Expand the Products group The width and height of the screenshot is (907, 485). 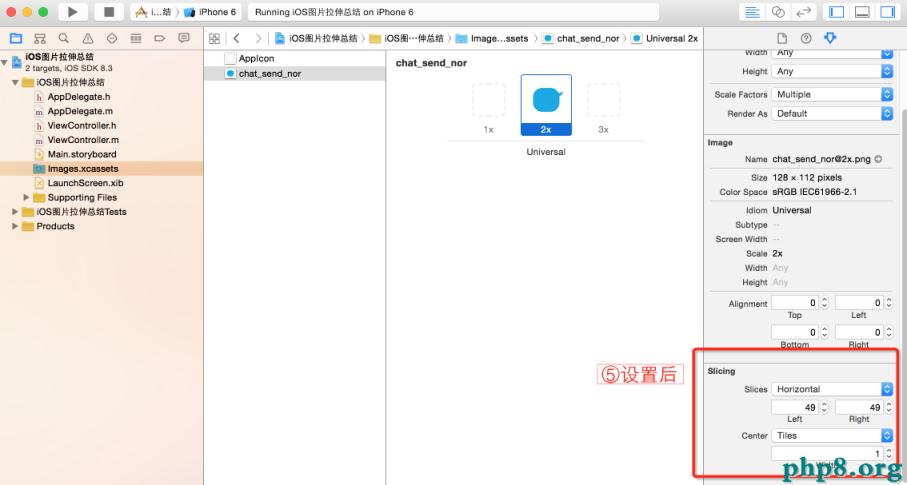click(x=15, y=226)
